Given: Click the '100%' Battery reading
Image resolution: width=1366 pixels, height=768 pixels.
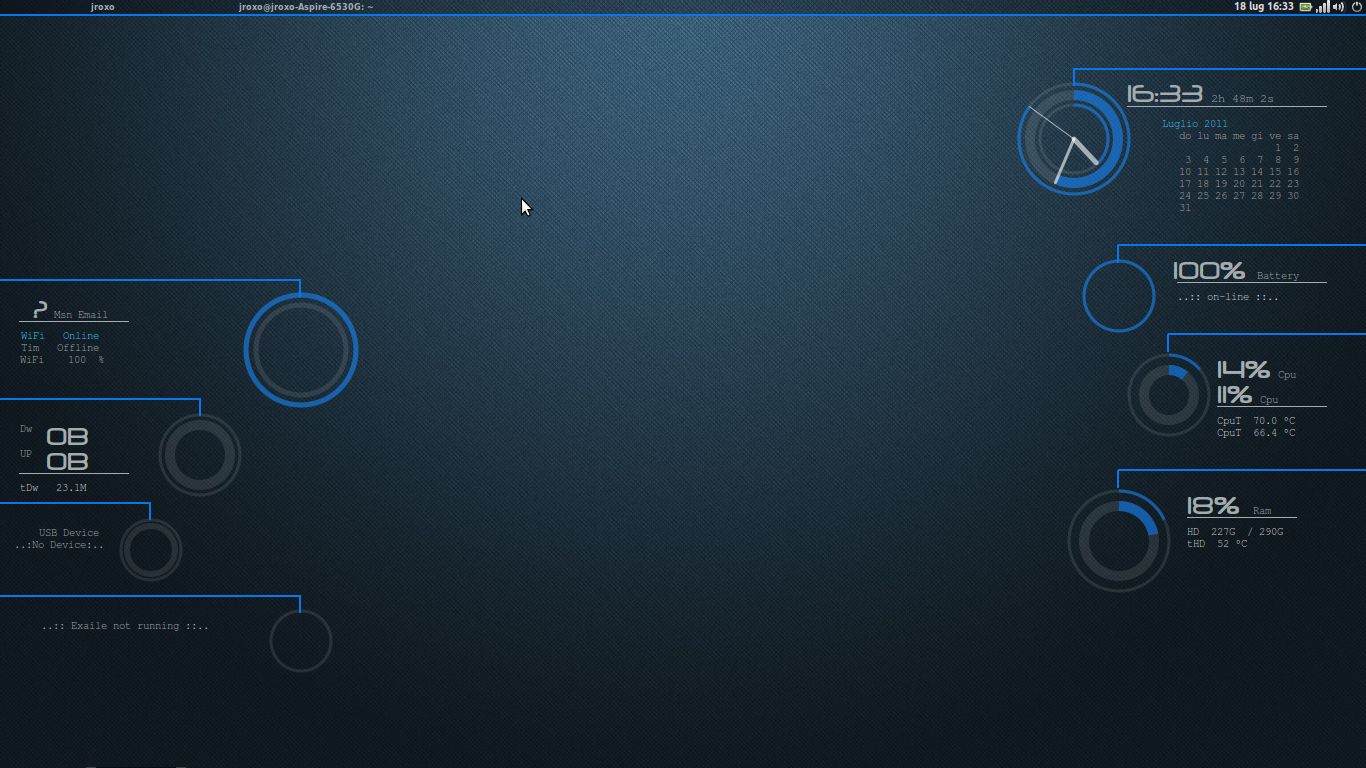Looking at the screenshot, I should 1208,271.
